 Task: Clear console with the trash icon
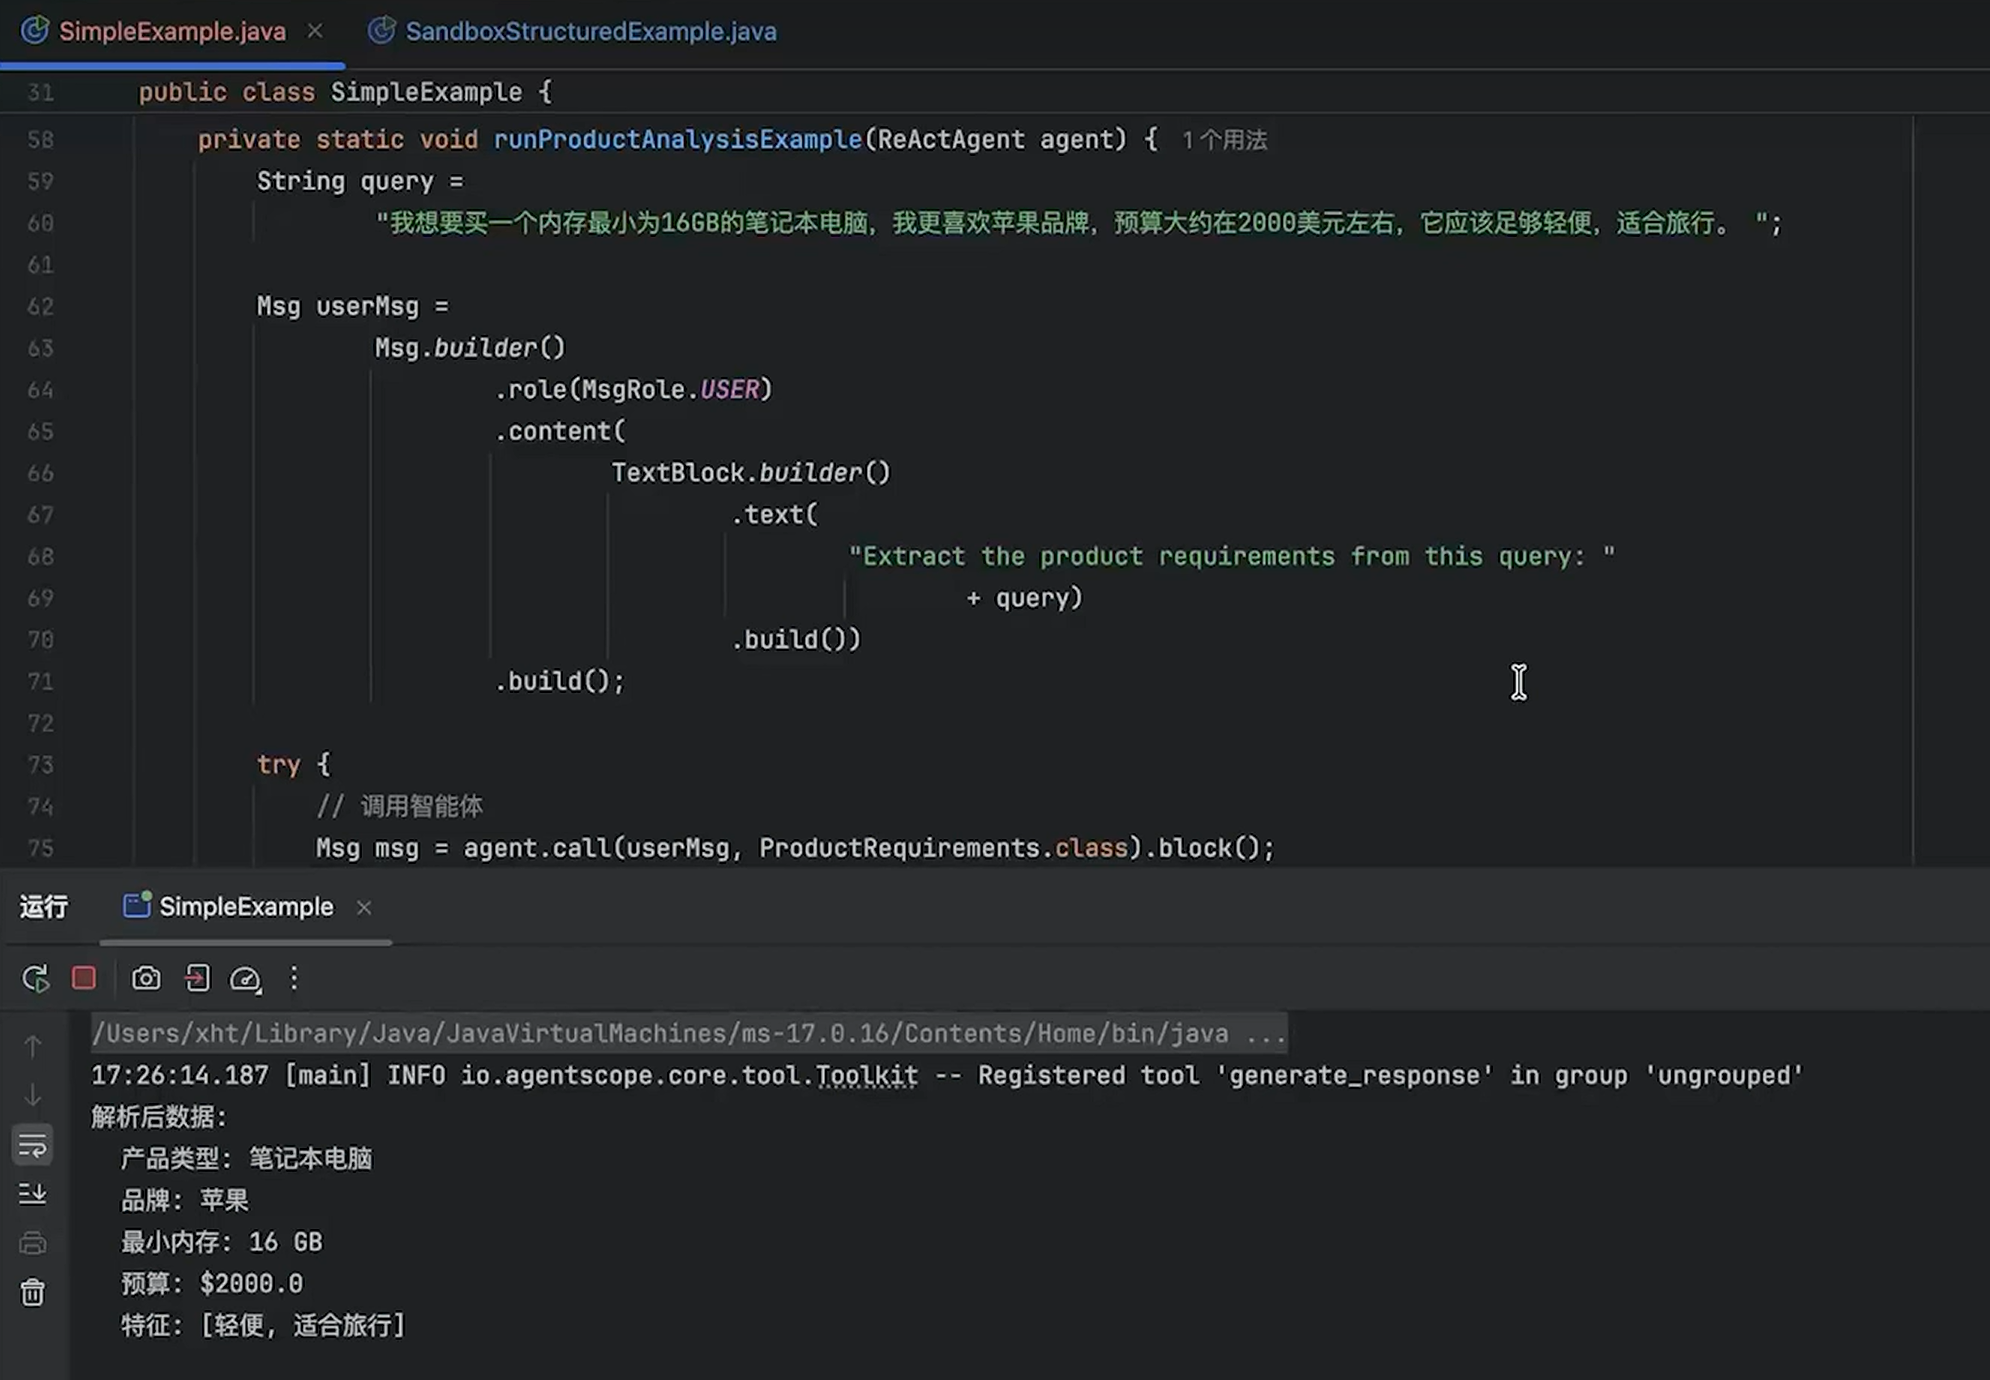(33, 1293)
